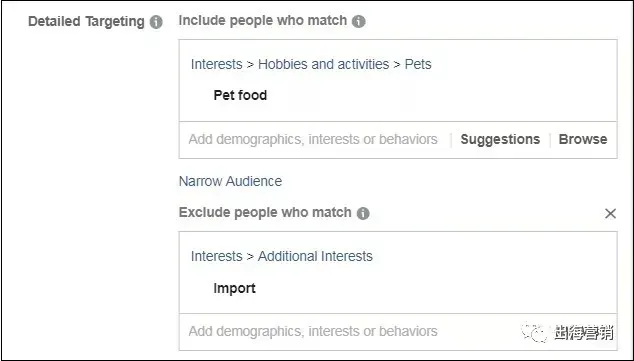The image size is (634, 361).
Task: Select the Pets breadcrumb category
Action: coord(418,64)
